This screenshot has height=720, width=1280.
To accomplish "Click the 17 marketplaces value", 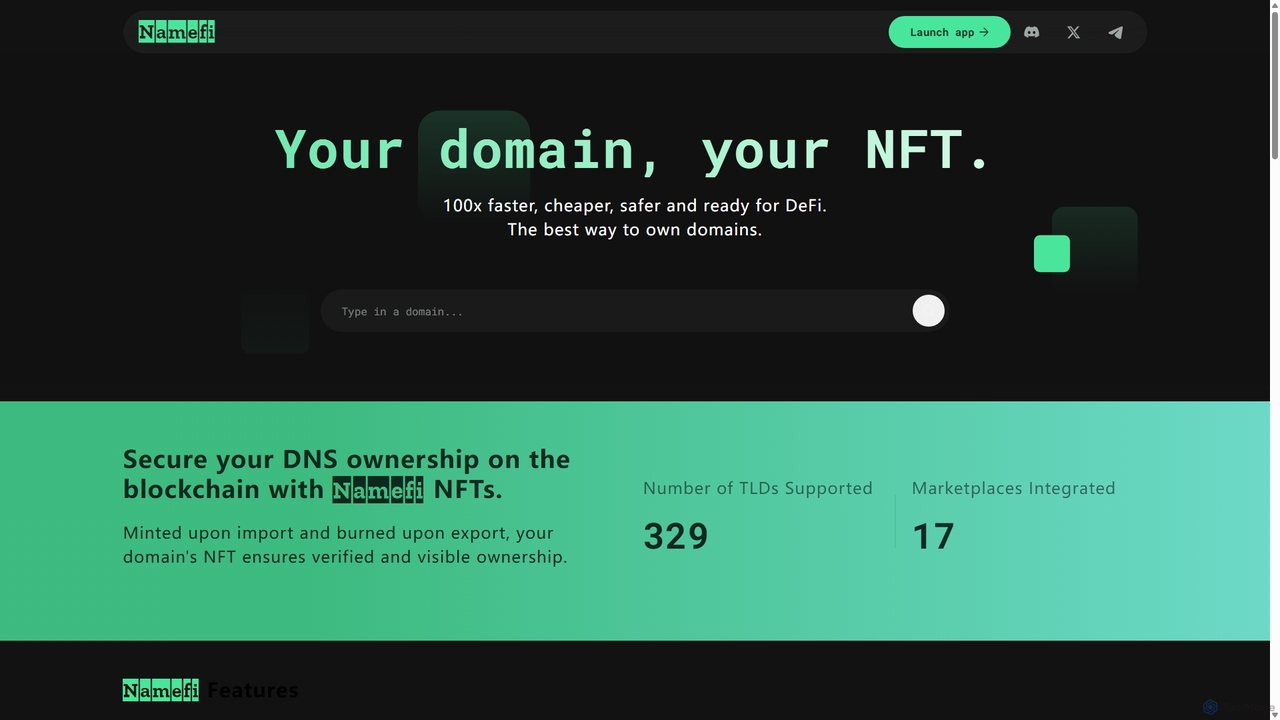I will click(x=933, y=536).
